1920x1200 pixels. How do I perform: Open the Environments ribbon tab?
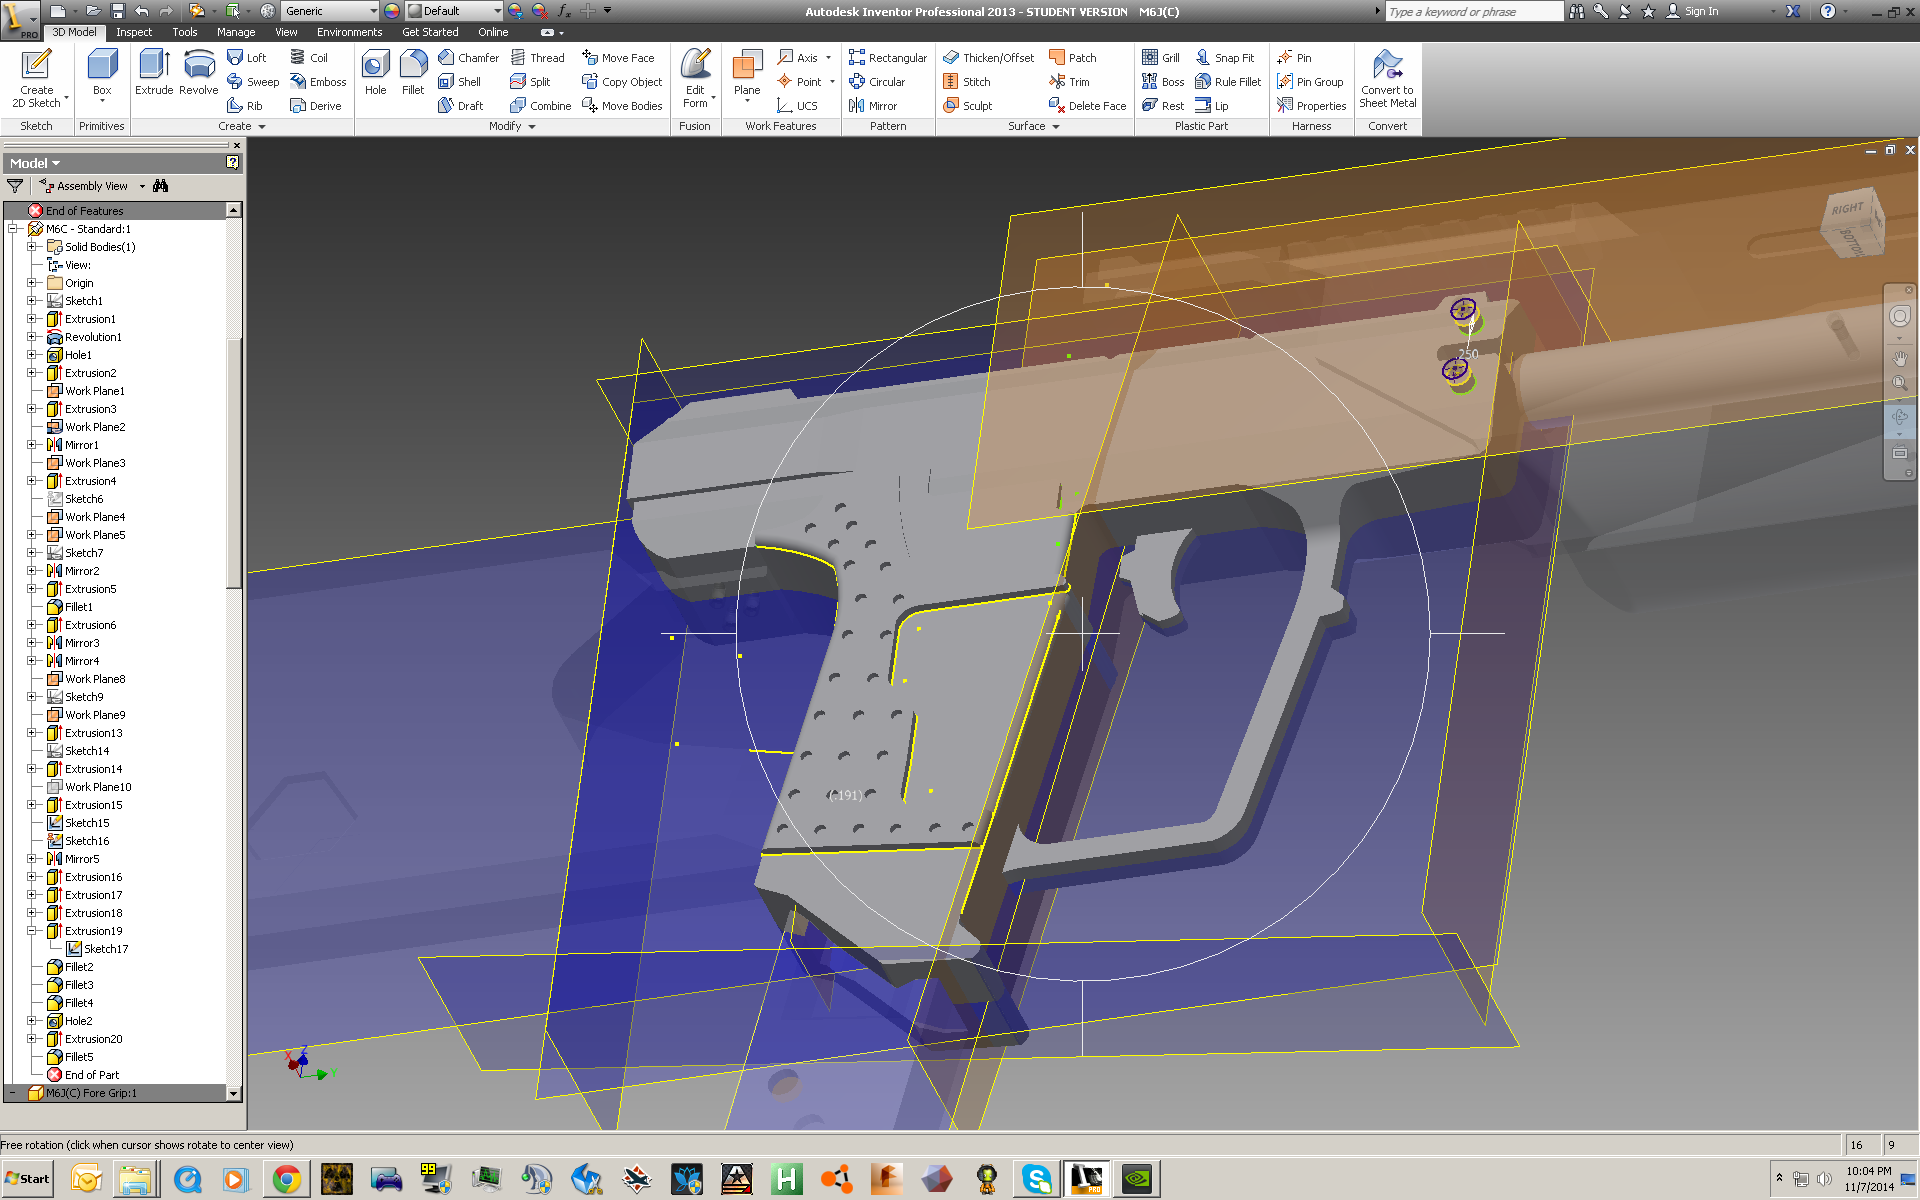349,32
